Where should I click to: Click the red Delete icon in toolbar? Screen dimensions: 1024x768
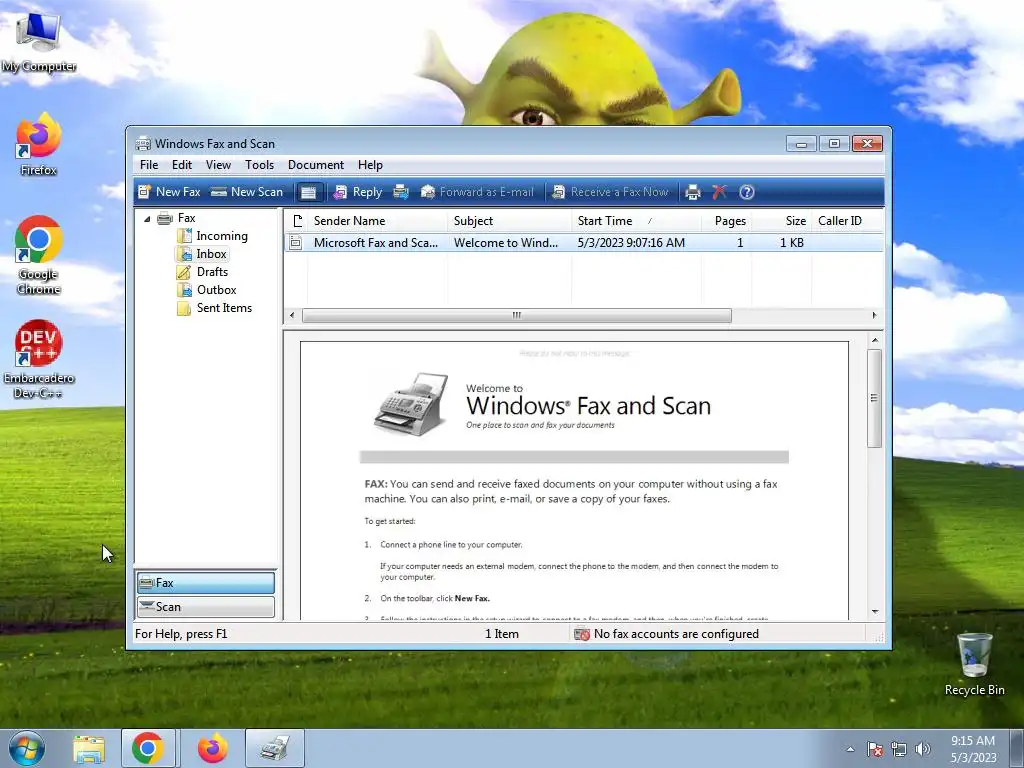719,192
